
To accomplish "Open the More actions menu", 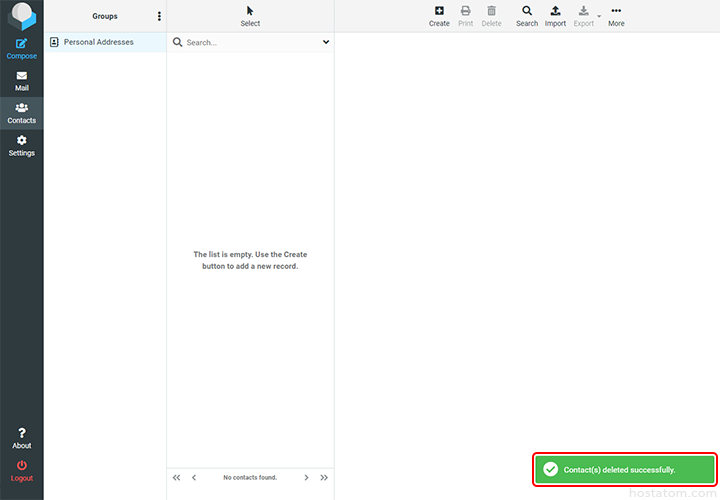I will [616, 12].
